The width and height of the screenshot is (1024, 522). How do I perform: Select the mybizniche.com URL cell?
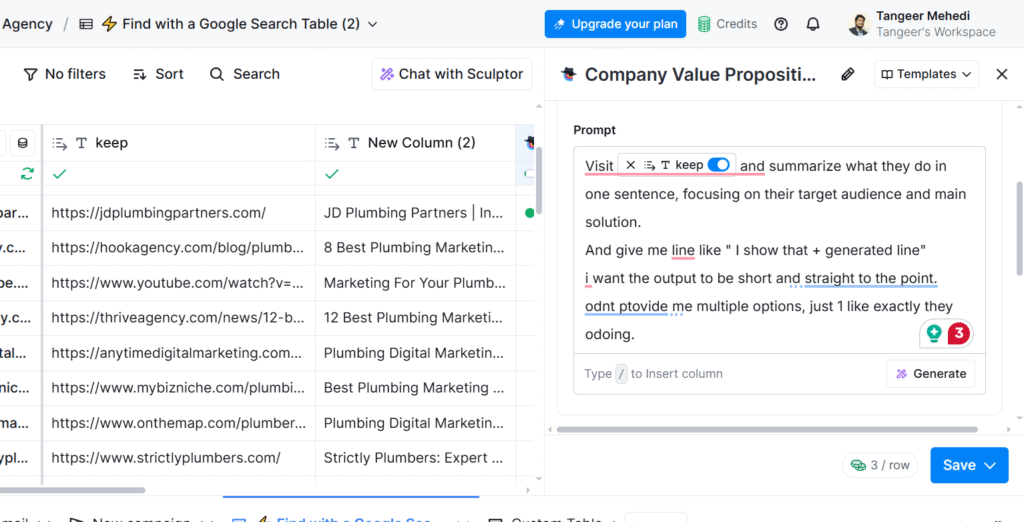point(179,387)
